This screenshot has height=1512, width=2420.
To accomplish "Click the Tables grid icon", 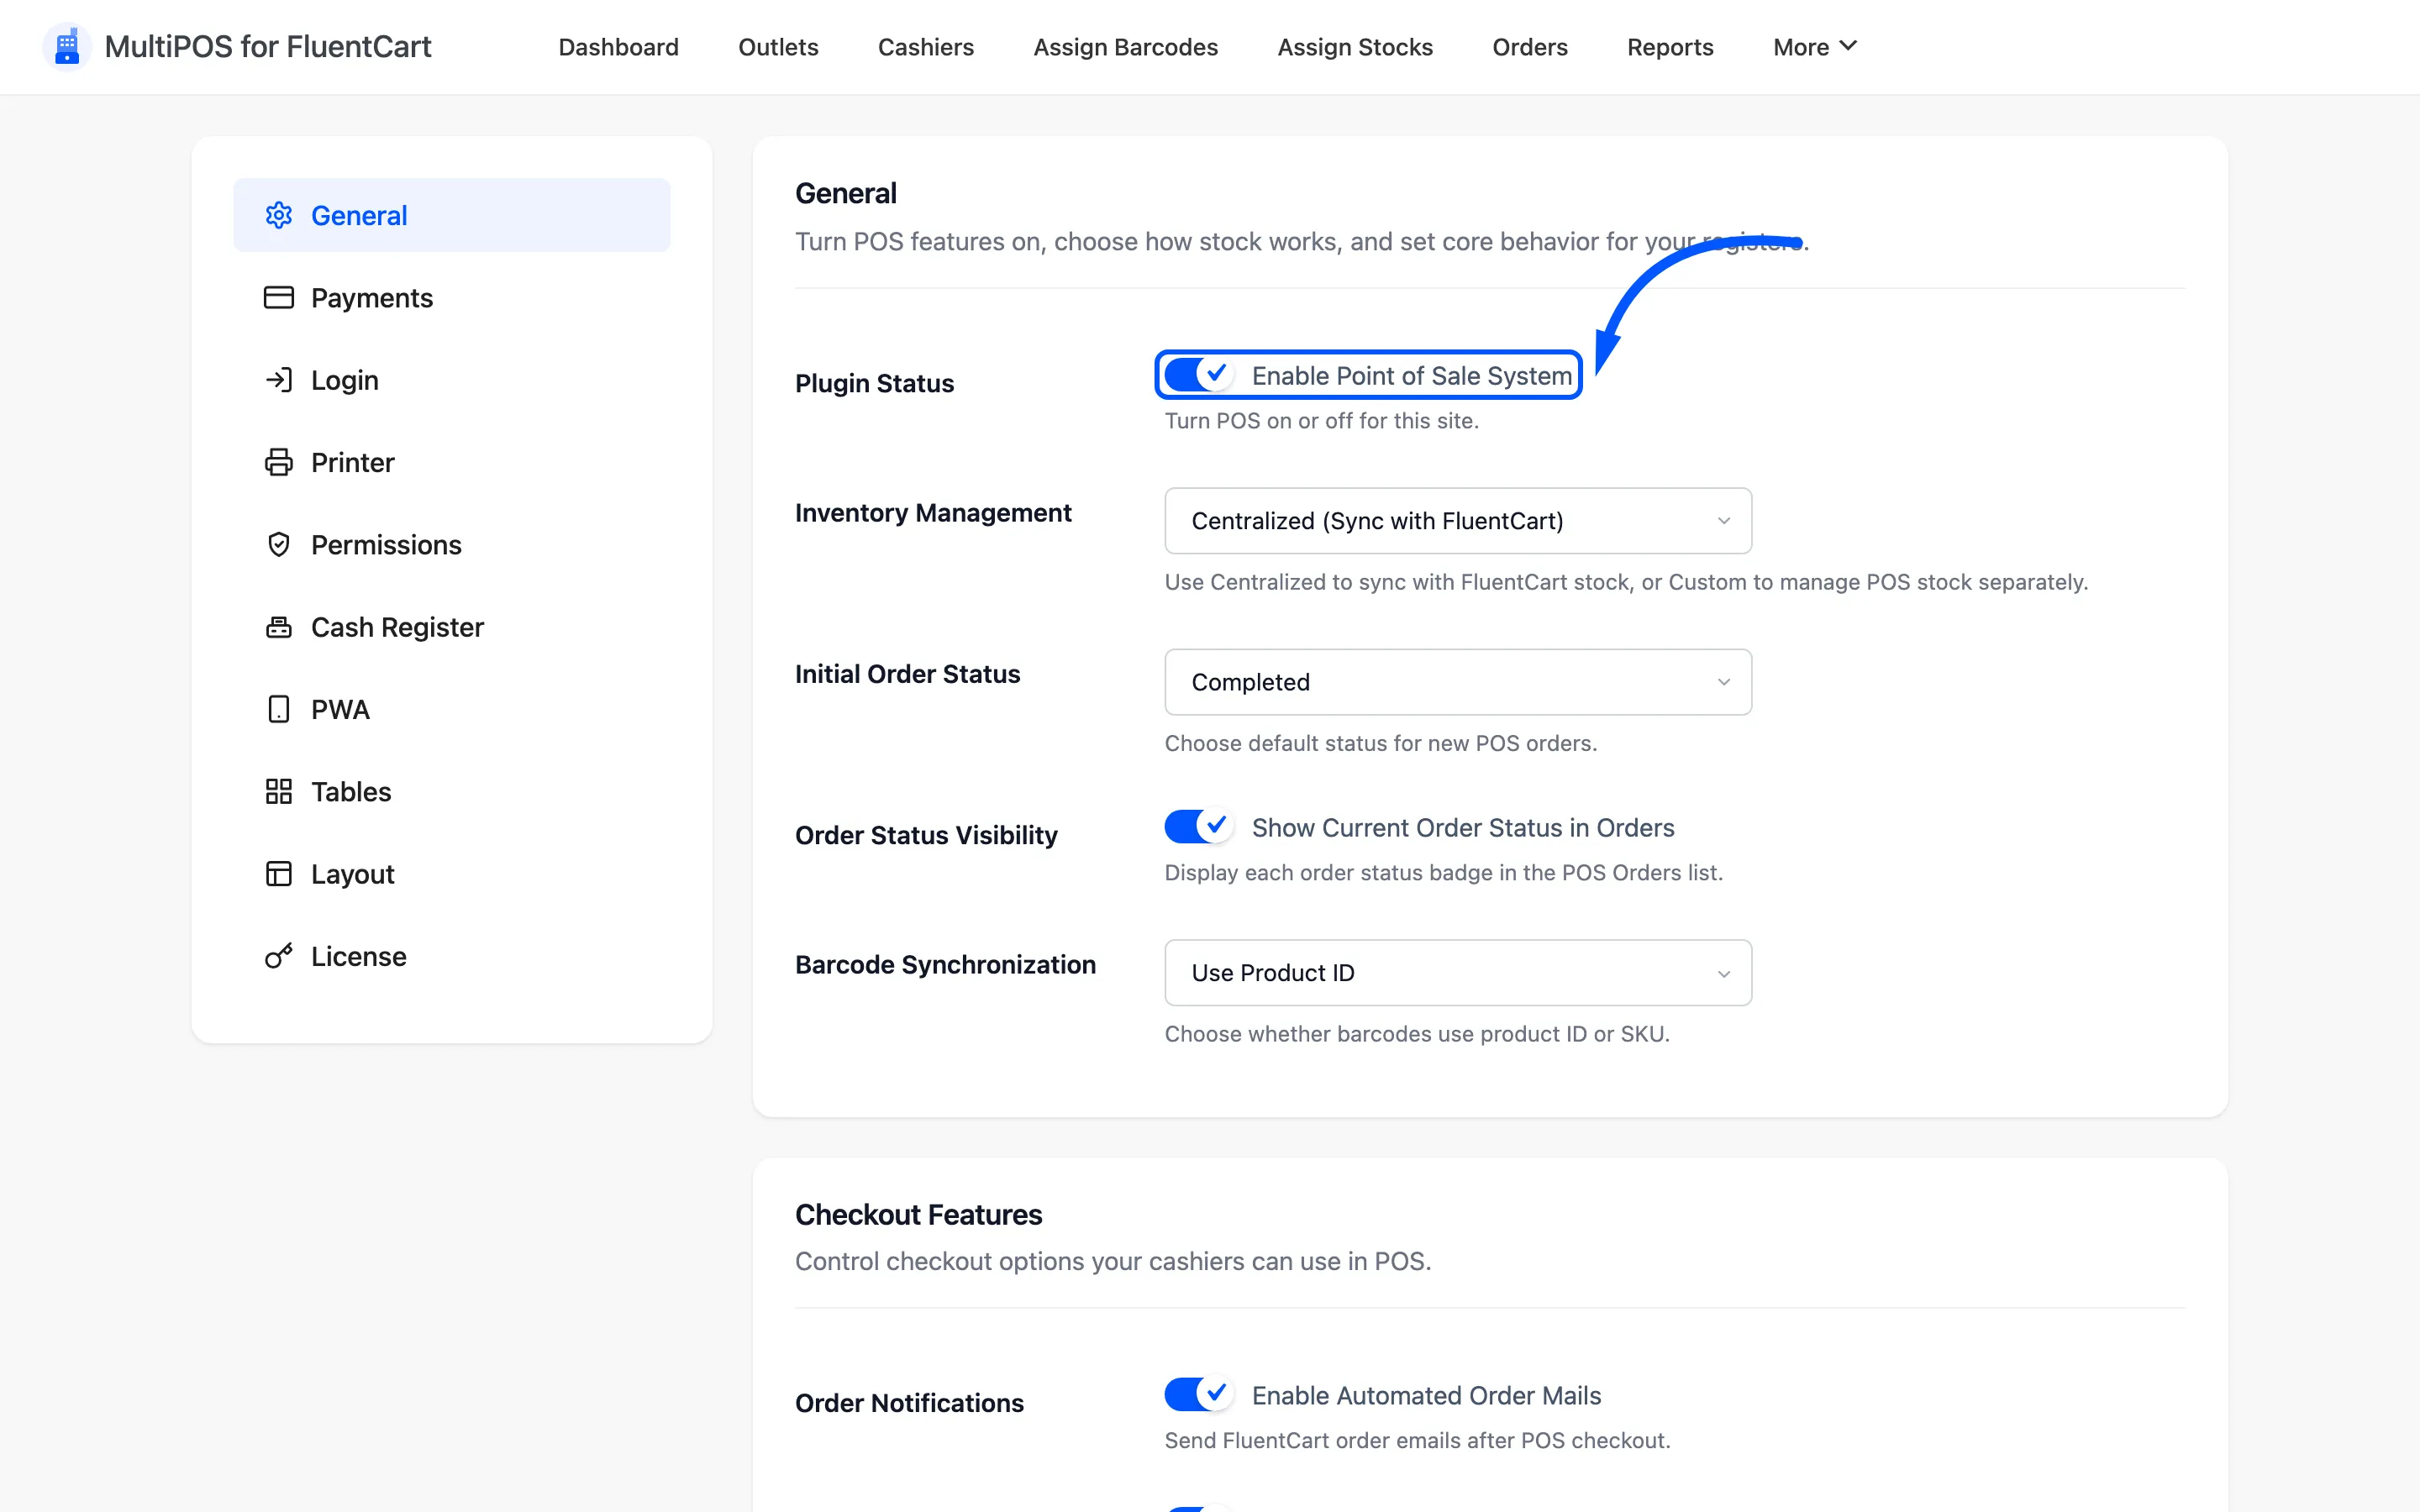I will 278,791.
